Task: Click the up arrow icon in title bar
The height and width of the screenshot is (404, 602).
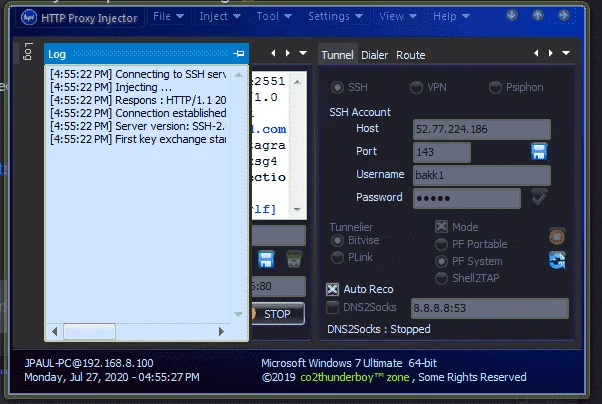Action: [538, 15]
